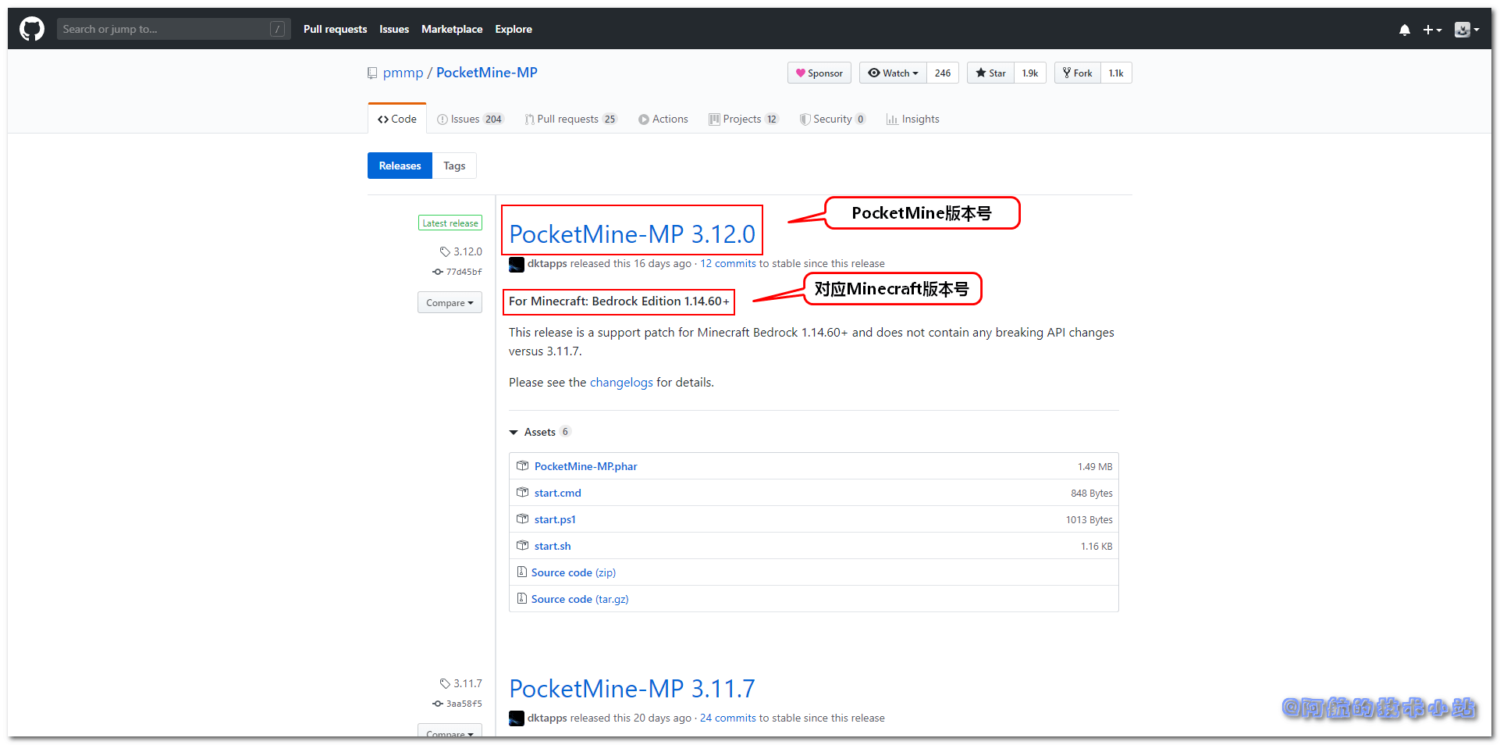The width and height of the screenshot is (1500, 745).
Task: Open dktapps' profile avatar
Action: pos(516,263)
